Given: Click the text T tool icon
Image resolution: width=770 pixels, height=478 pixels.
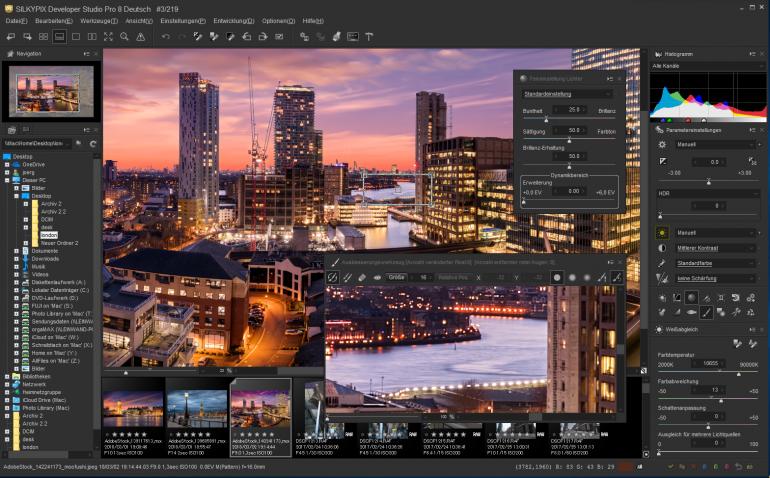Looking at the screenshot, I should (x=369, y=37).
